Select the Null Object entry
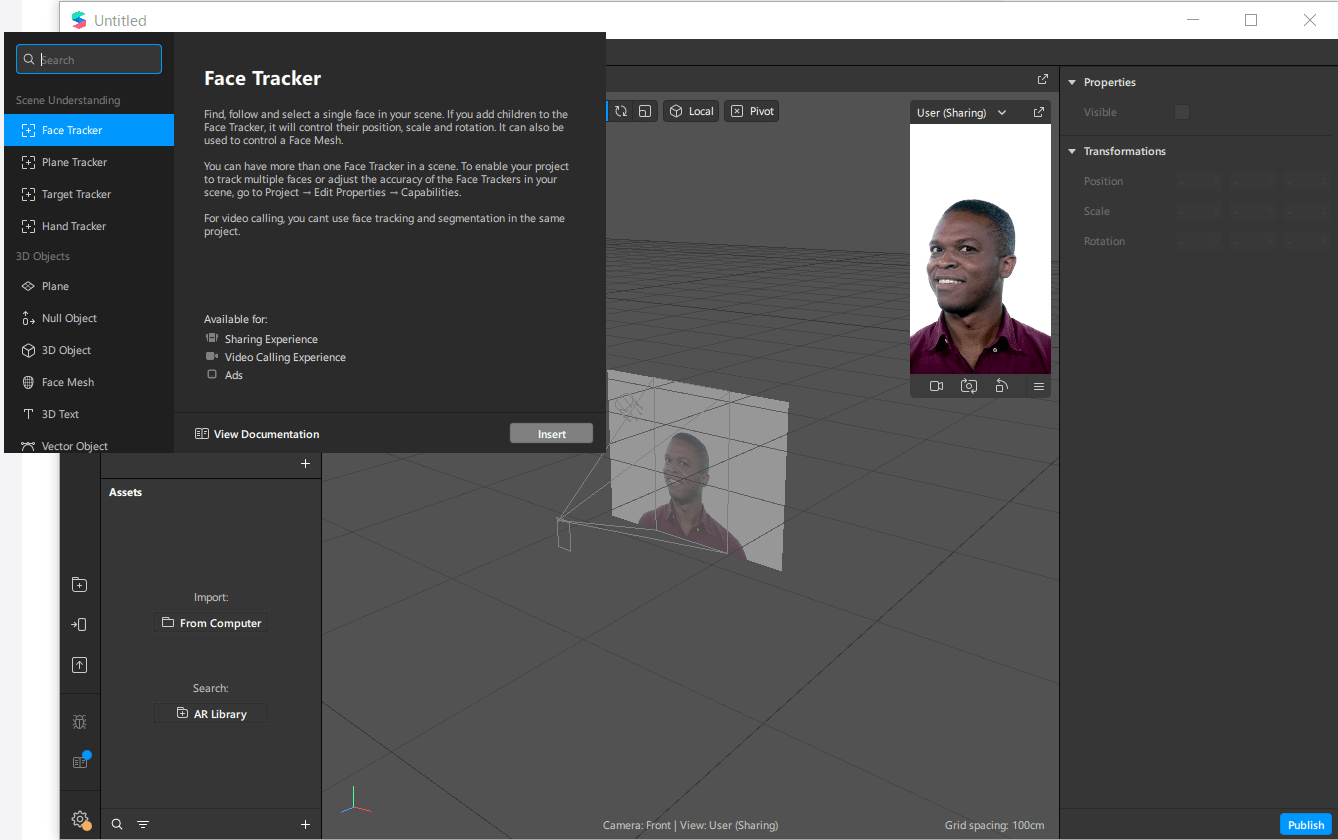 (x=89, y=318)
